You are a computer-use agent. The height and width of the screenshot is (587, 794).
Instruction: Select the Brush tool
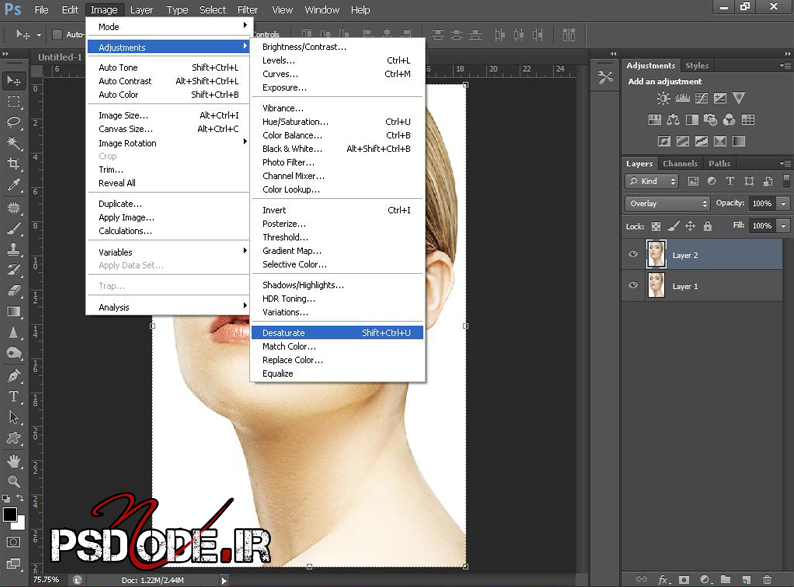click(x=14, y=228)
